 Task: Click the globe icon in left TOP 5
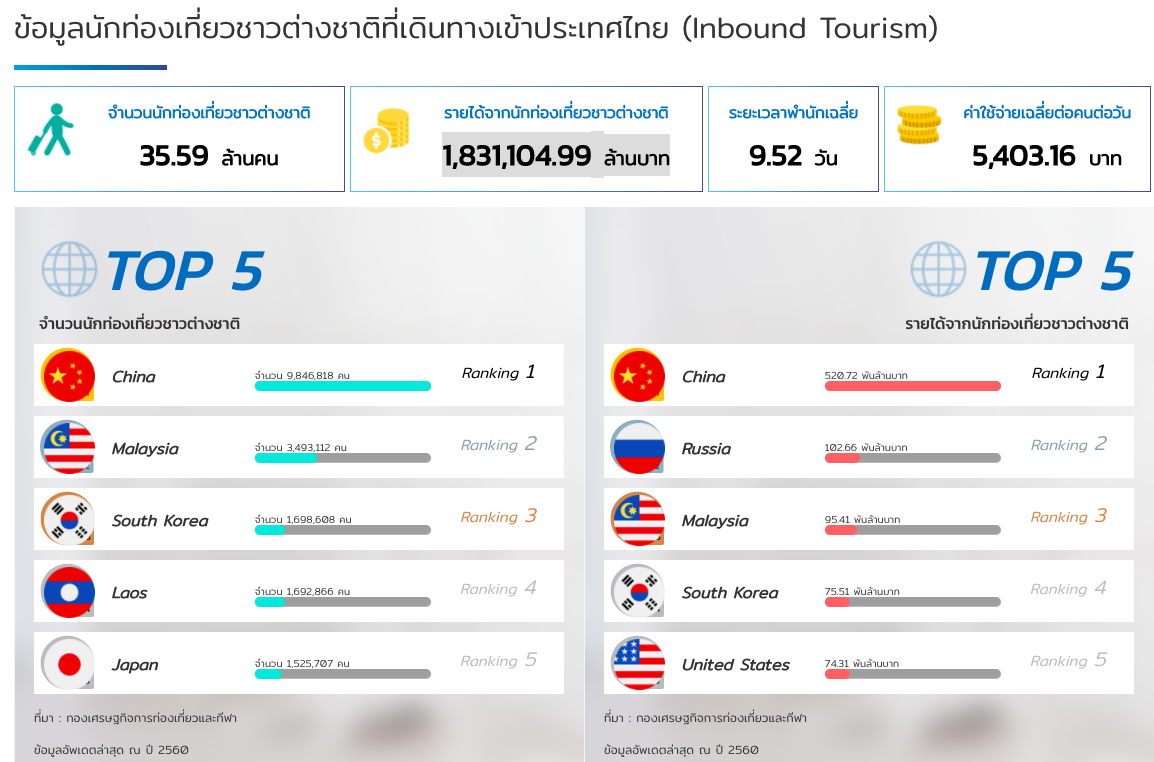pyautogui.click(x=69, y=269)
